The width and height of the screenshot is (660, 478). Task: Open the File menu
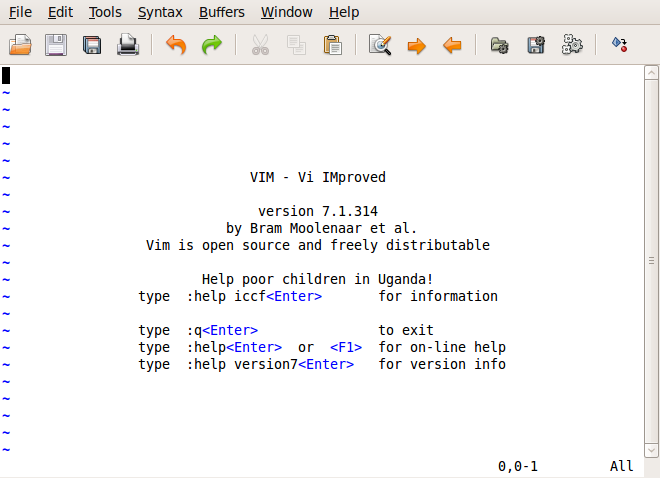[x=20, y=12]
